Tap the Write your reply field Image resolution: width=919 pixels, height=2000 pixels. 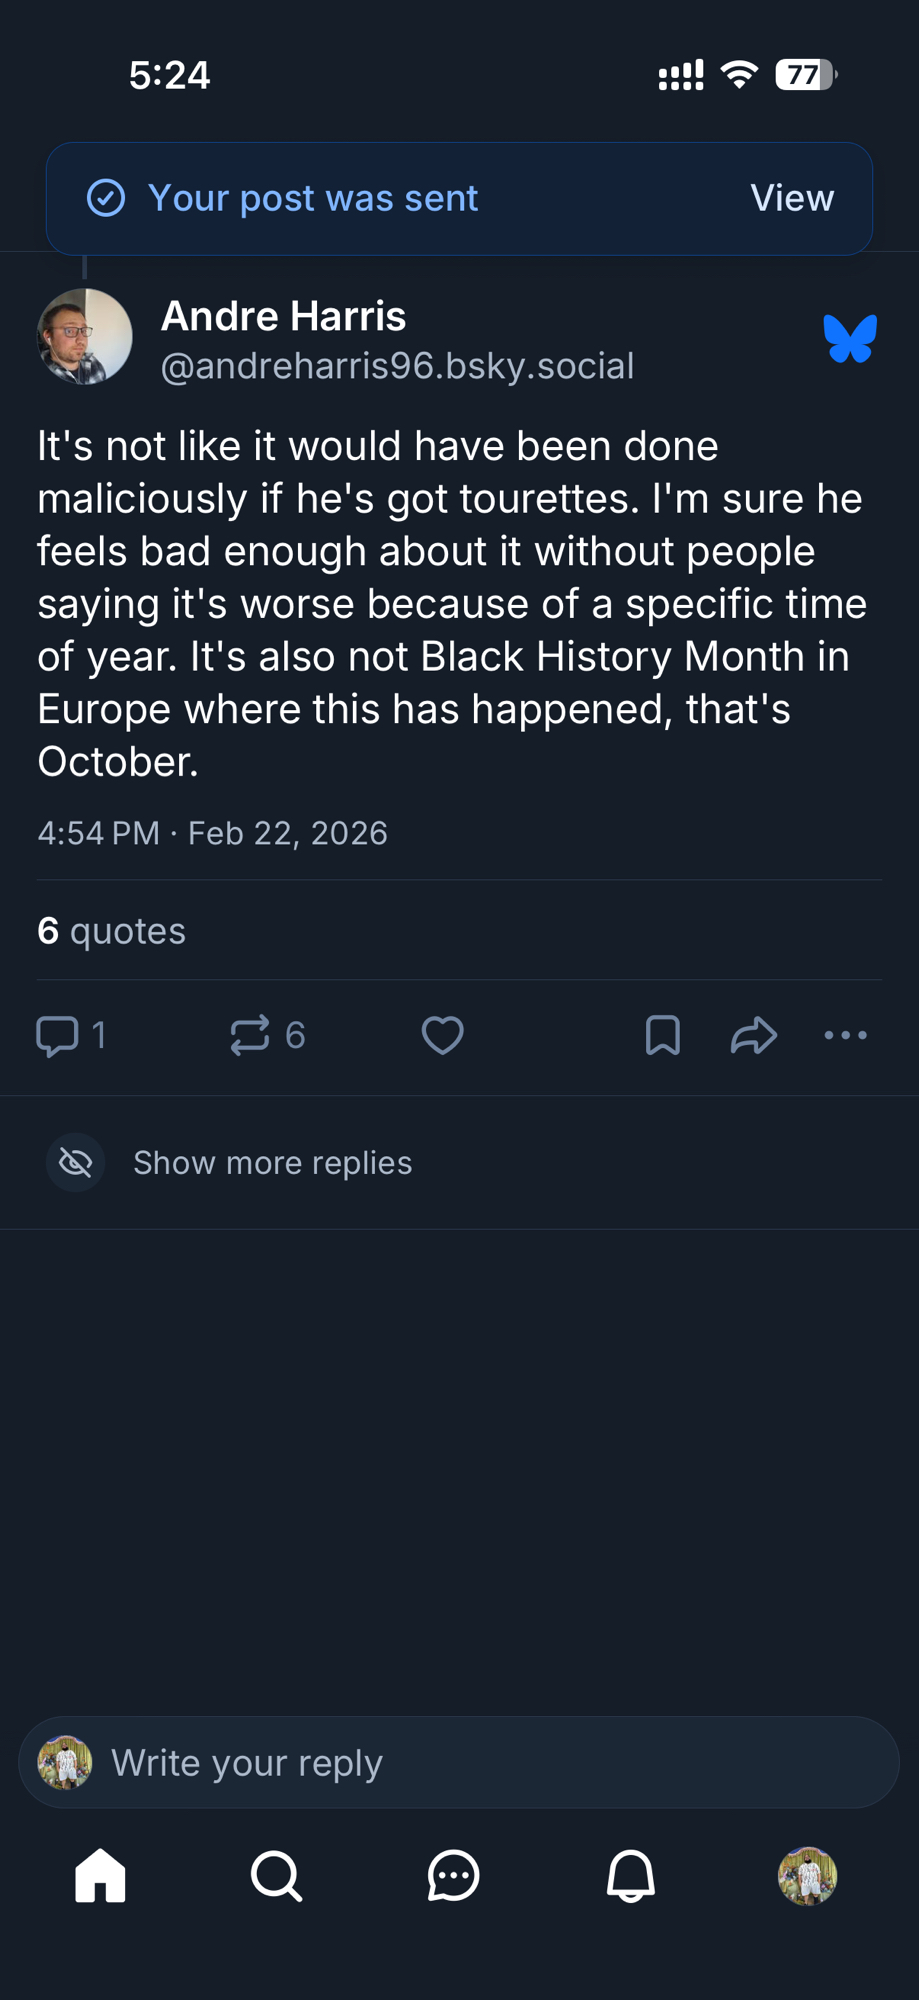pos(480,1763)
